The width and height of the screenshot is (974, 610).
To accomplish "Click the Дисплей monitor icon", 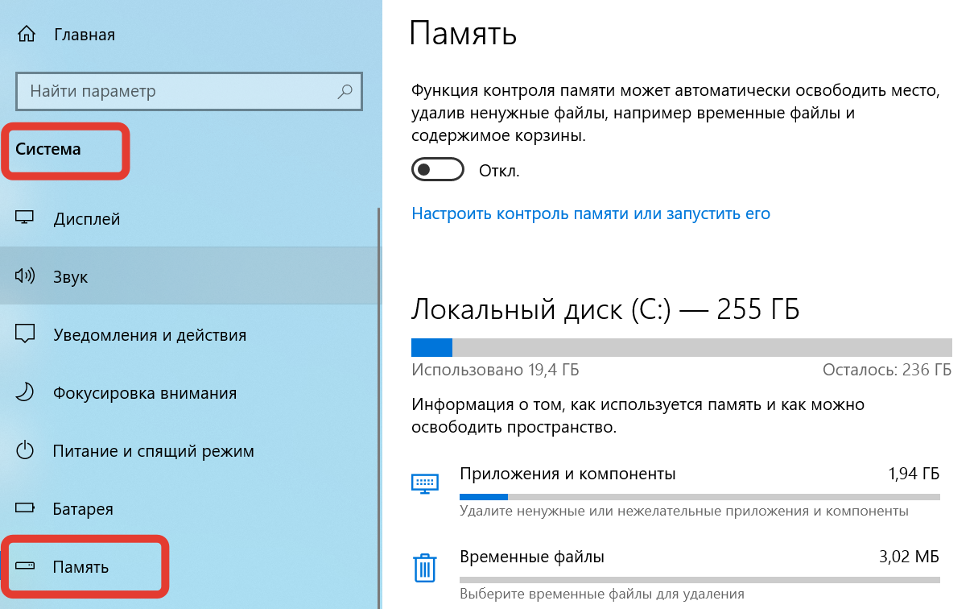I will (x=24, y=217).
